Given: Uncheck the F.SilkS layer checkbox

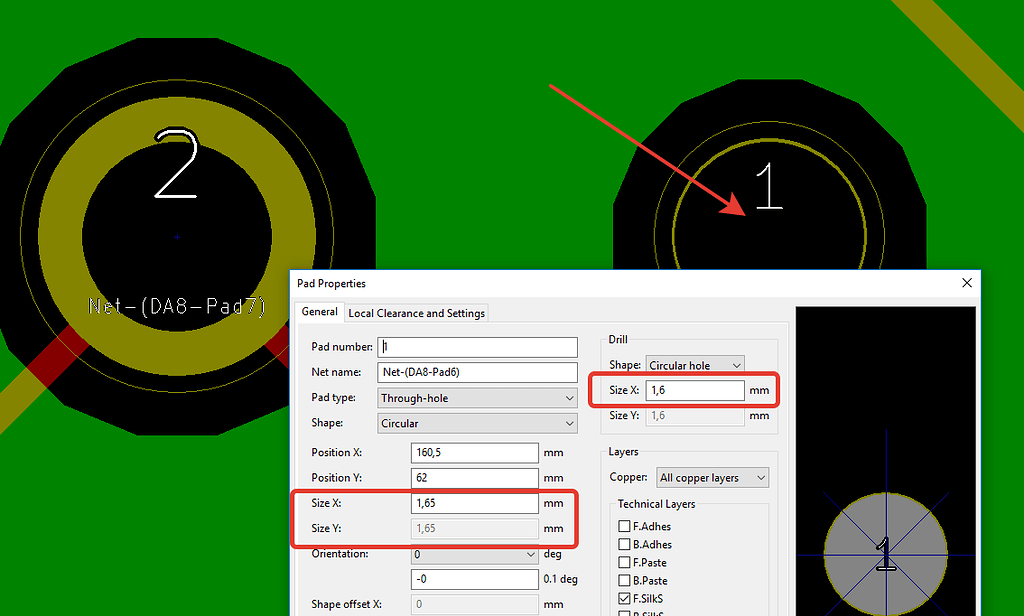Looking at the screenshot, I should coord(624,599).
